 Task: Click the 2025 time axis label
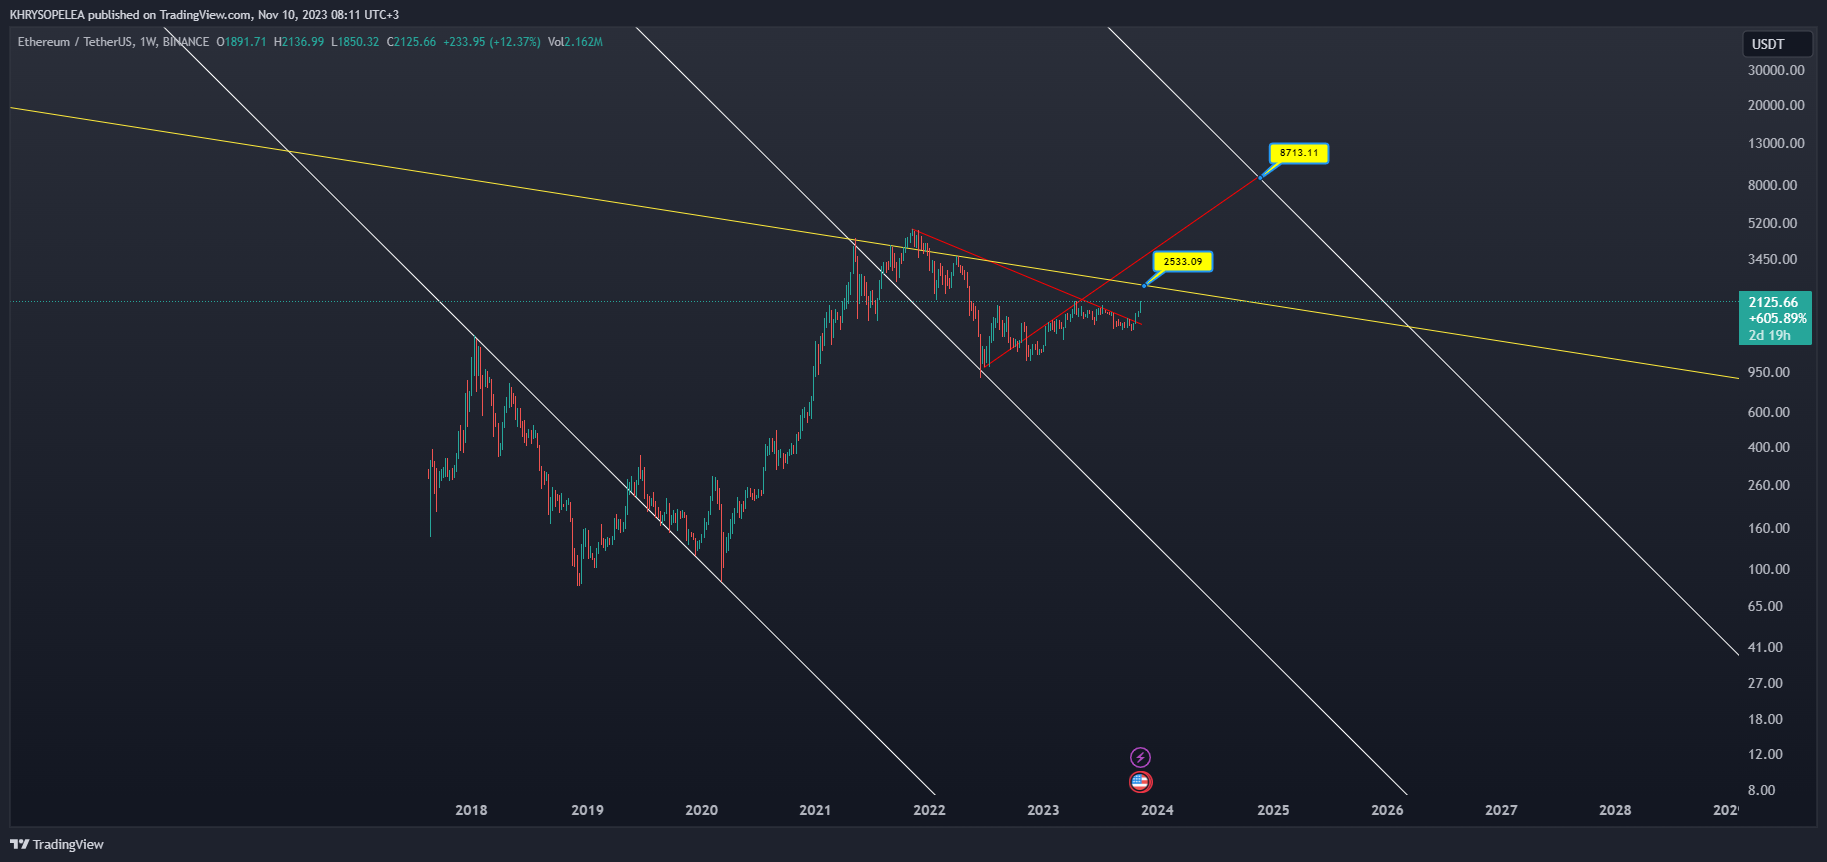(1273, 810)
